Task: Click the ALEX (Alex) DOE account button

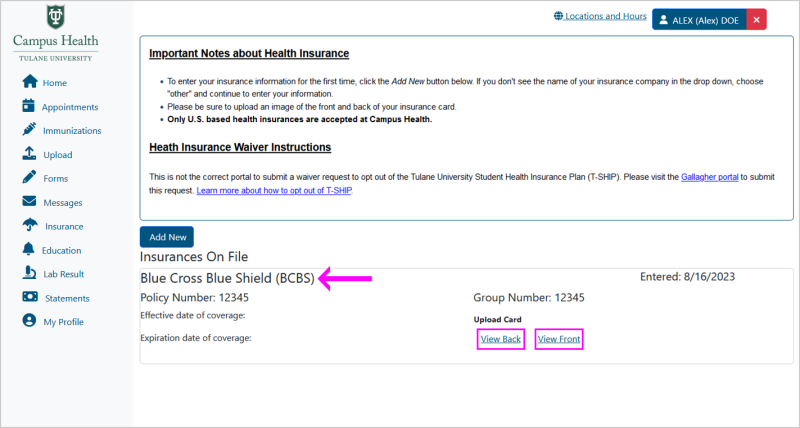Action: [x=699, y=20]
